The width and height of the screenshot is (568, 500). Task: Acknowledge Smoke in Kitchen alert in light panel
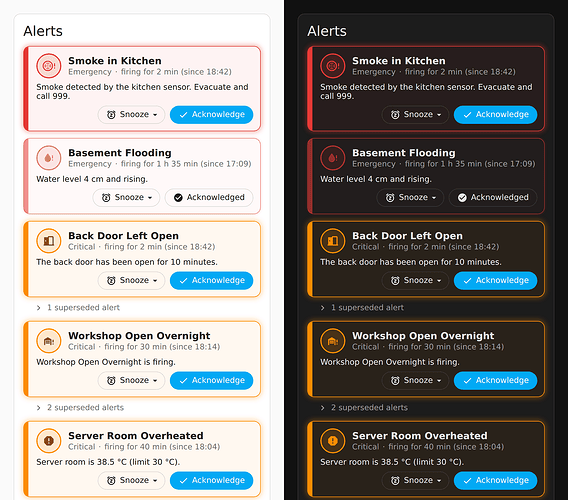click(212, 114)
